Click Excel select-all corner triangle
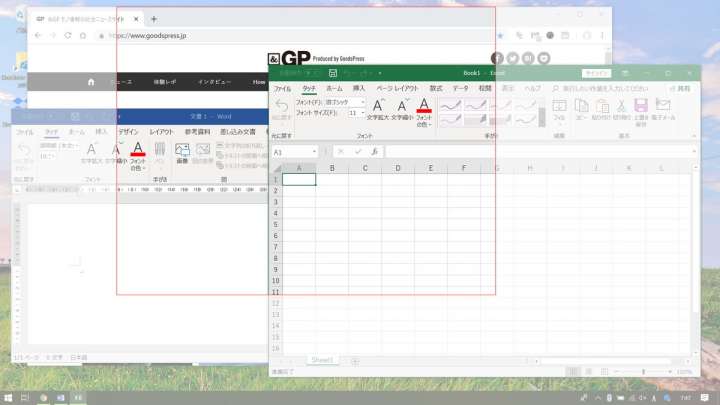The image size is (720, 405). click(277, 168)
